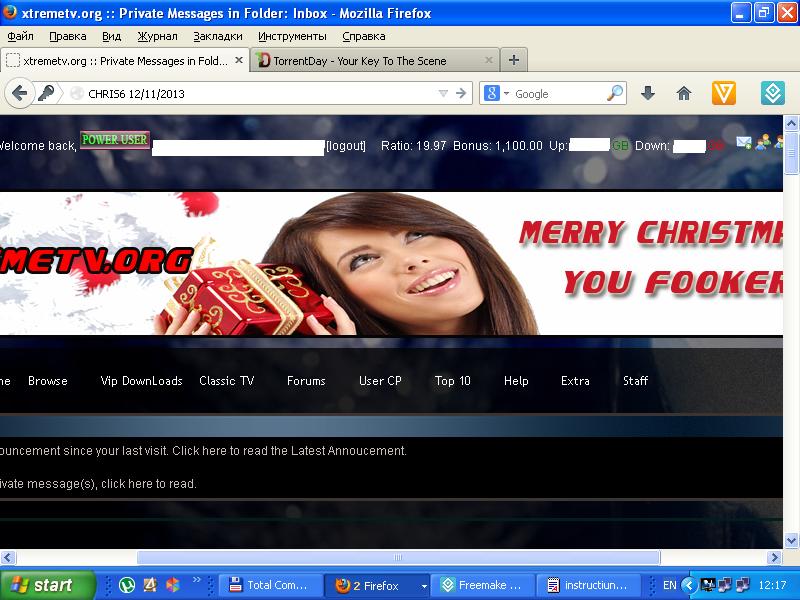The height and width of the screenshot is (600, 800).
Task: Click the xtremetv.org Christmas banner image
Action: 391,263
